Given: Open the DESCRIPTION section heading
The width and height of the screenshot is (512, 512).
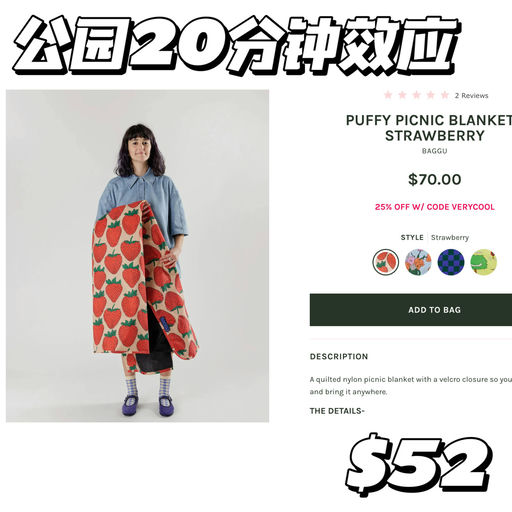Looking at the screenshot, I should click(339, 356).
